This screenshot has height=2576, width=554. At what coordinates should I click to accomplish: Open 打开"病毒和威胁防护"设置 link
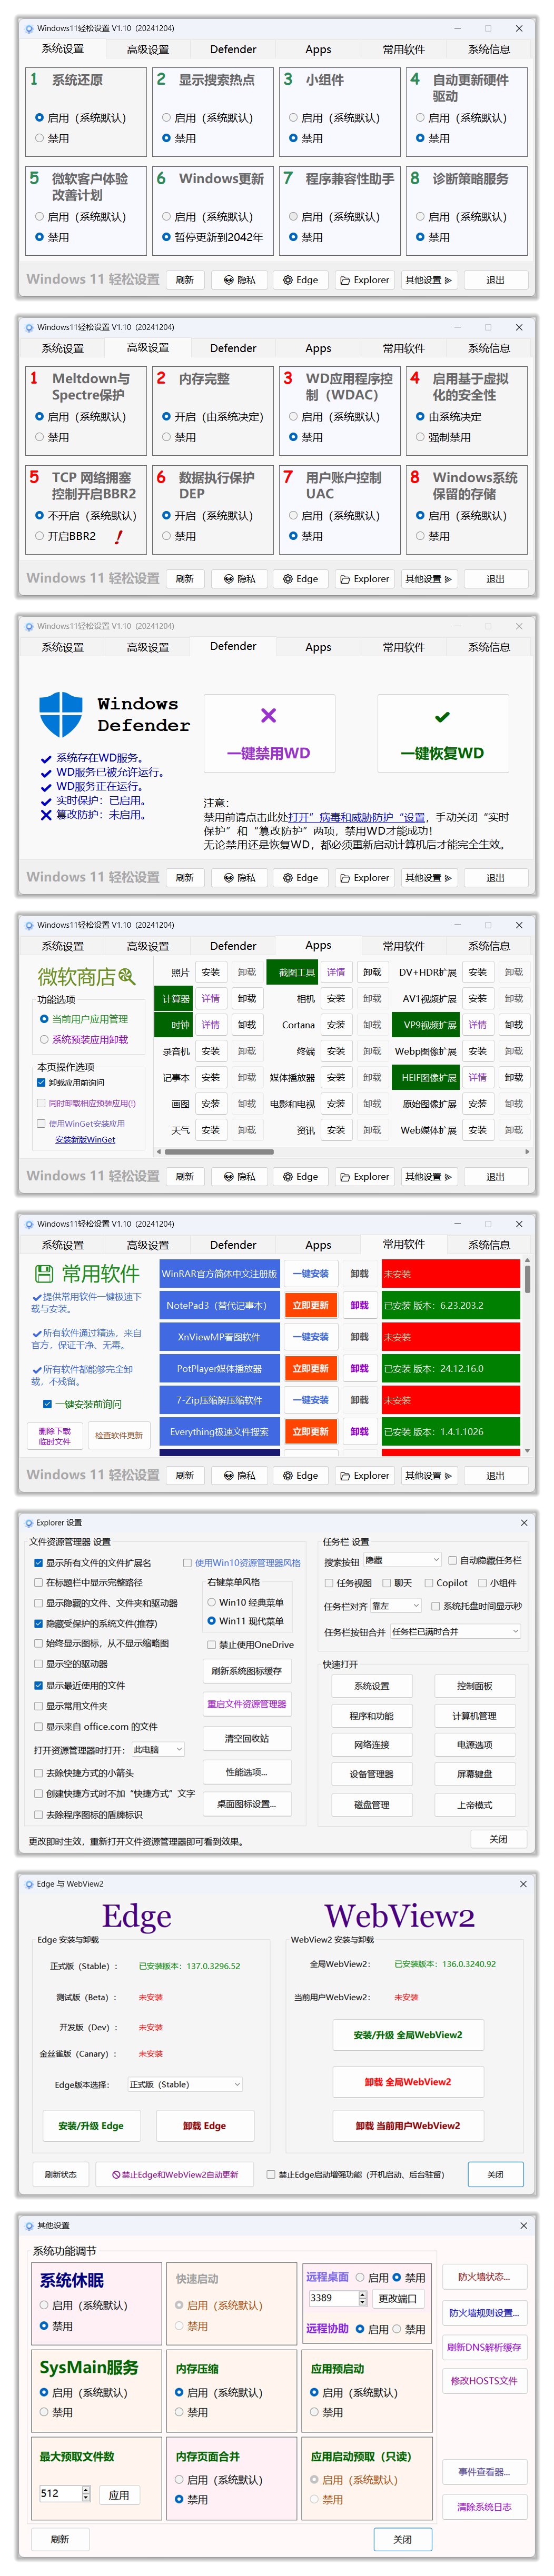356,817
